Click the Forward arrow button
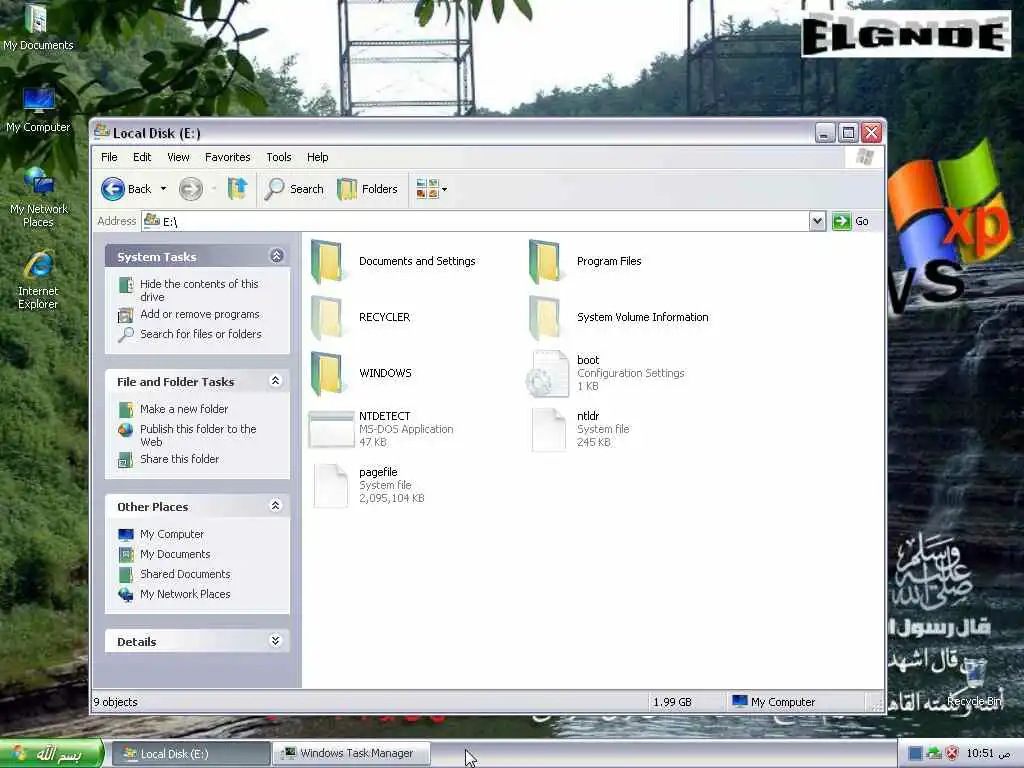This screenshot has height=768, width=1024. click(191, 189)
